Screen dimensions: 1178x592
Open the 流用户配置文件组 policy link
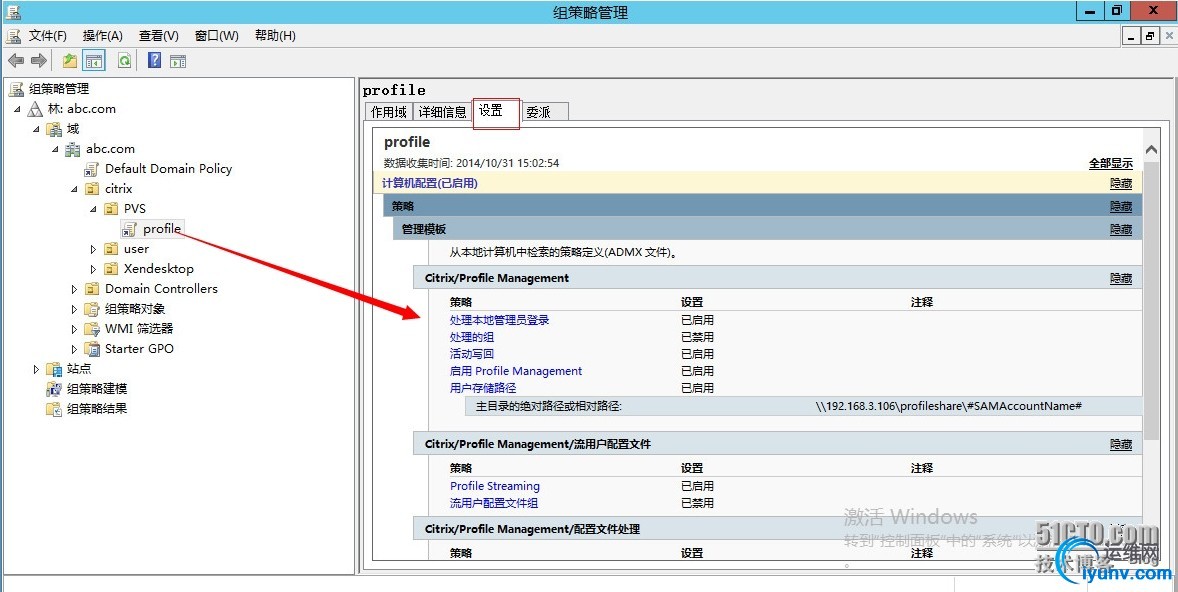point(494,503)
